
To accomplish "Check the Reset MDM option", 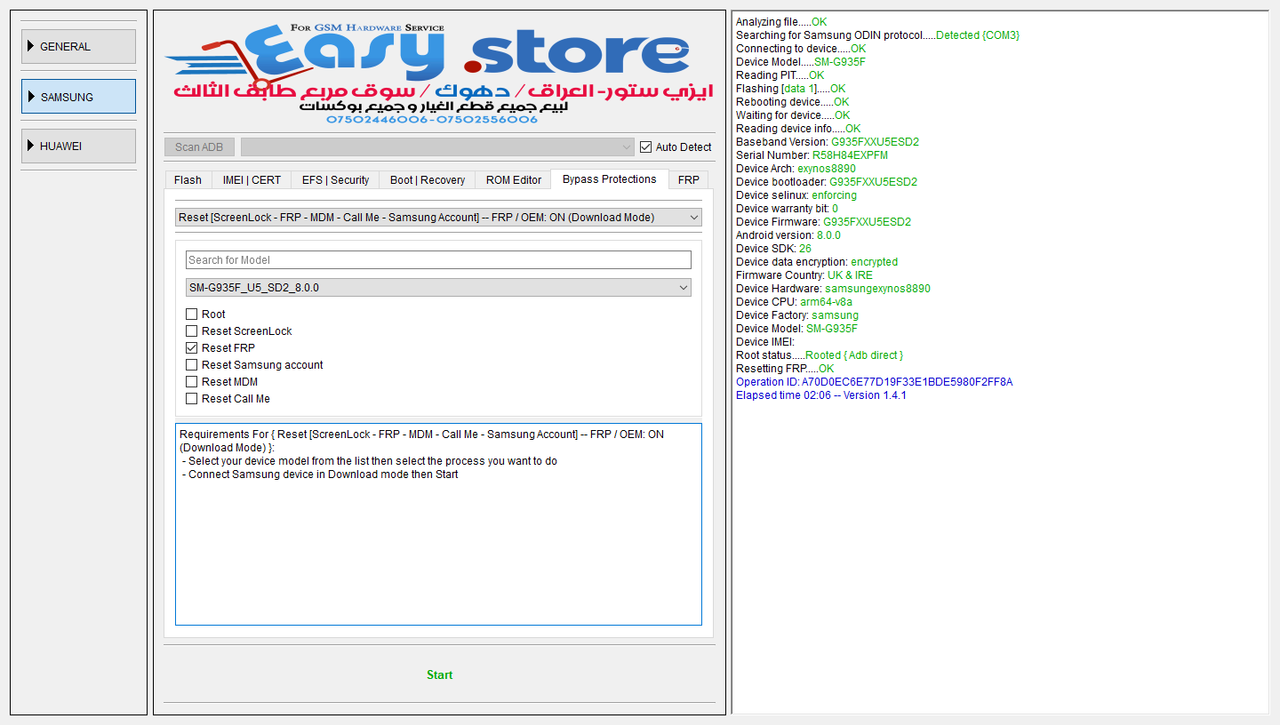I will click(192, 382).
